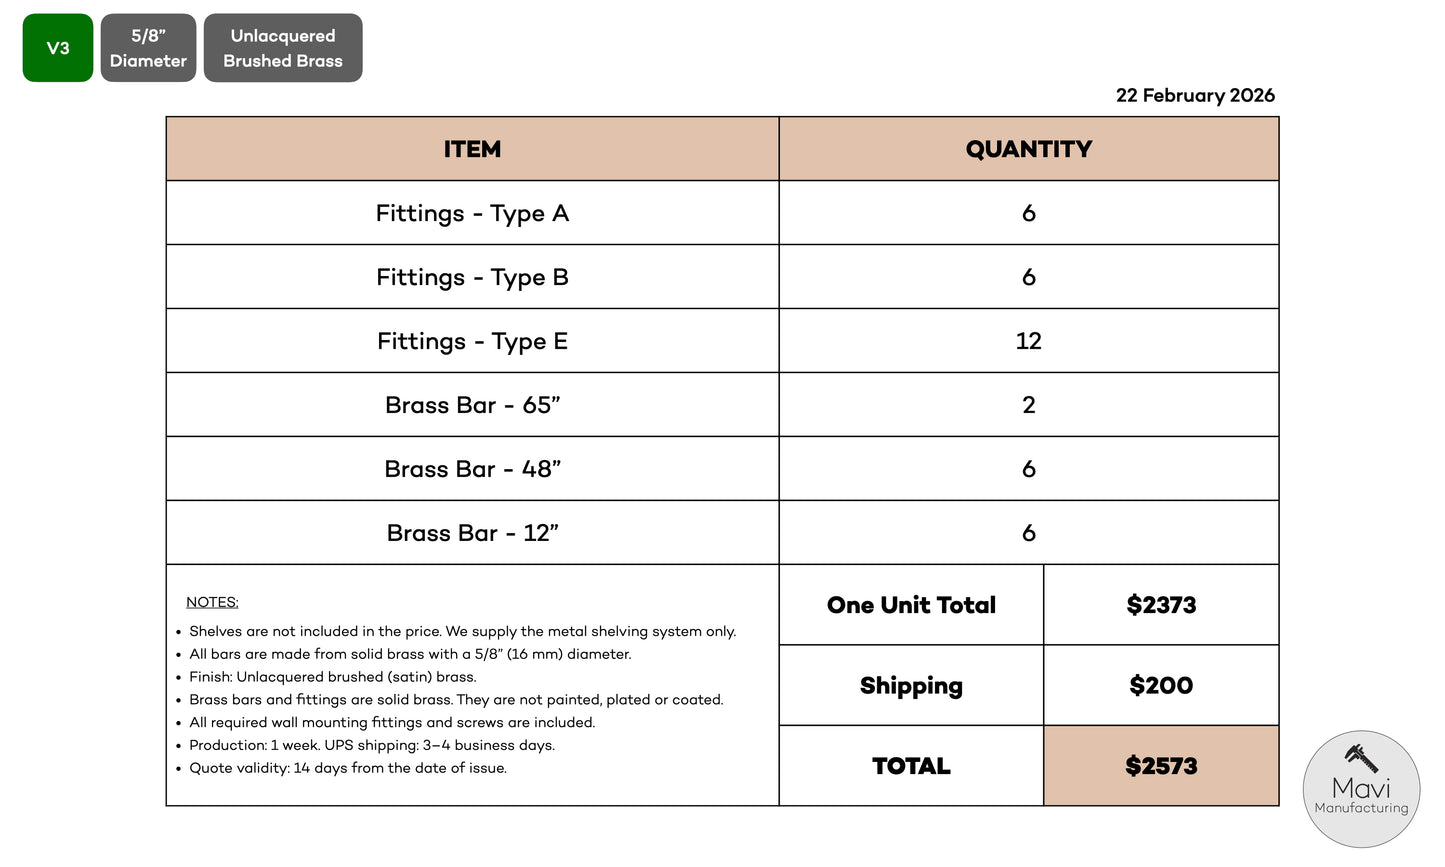Click the Brass Bar - 48" item cell
Viewport: 1445px width, 867px height.
pos(472,469)
